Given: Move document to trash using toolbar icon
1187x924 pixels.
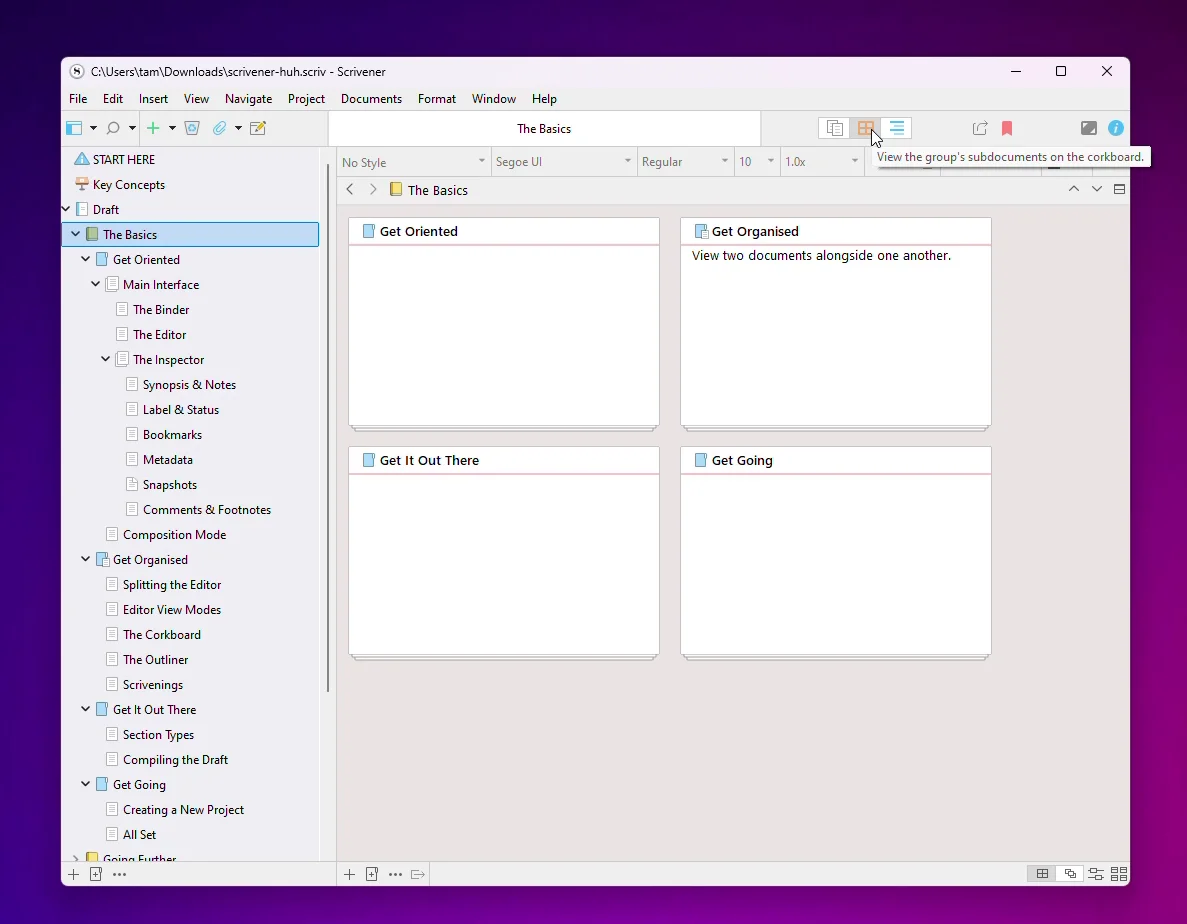Looking at the screenshot, I should (x=193, y=128).
